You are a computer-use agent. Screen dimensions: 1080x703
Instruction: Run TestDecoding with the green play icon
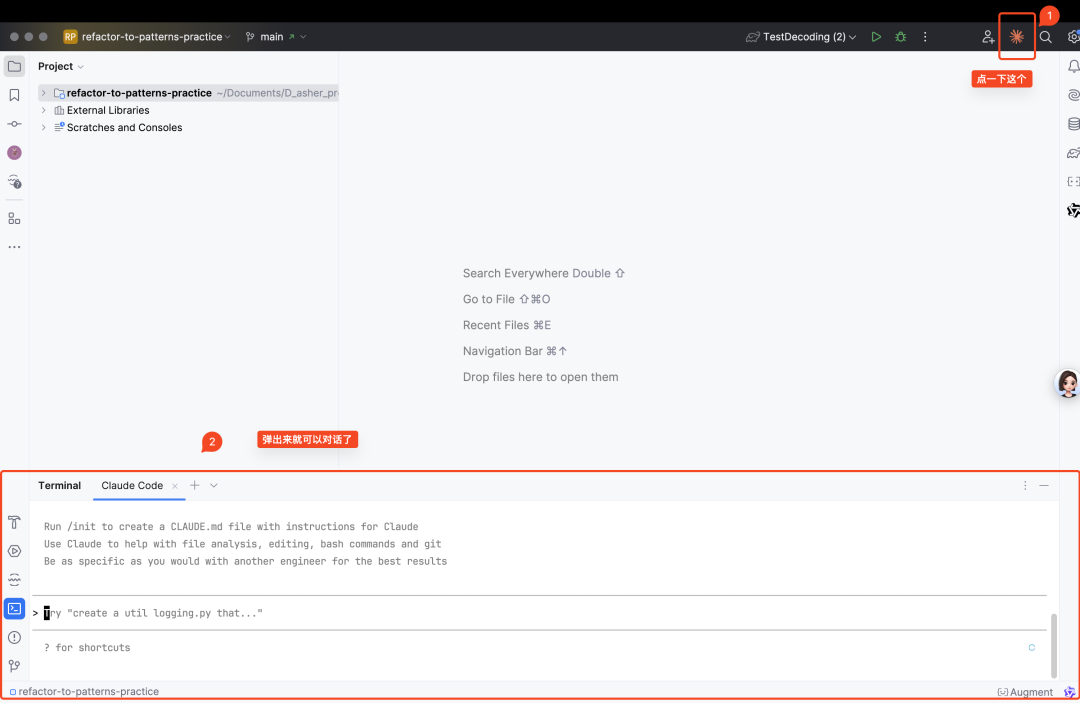876,37
